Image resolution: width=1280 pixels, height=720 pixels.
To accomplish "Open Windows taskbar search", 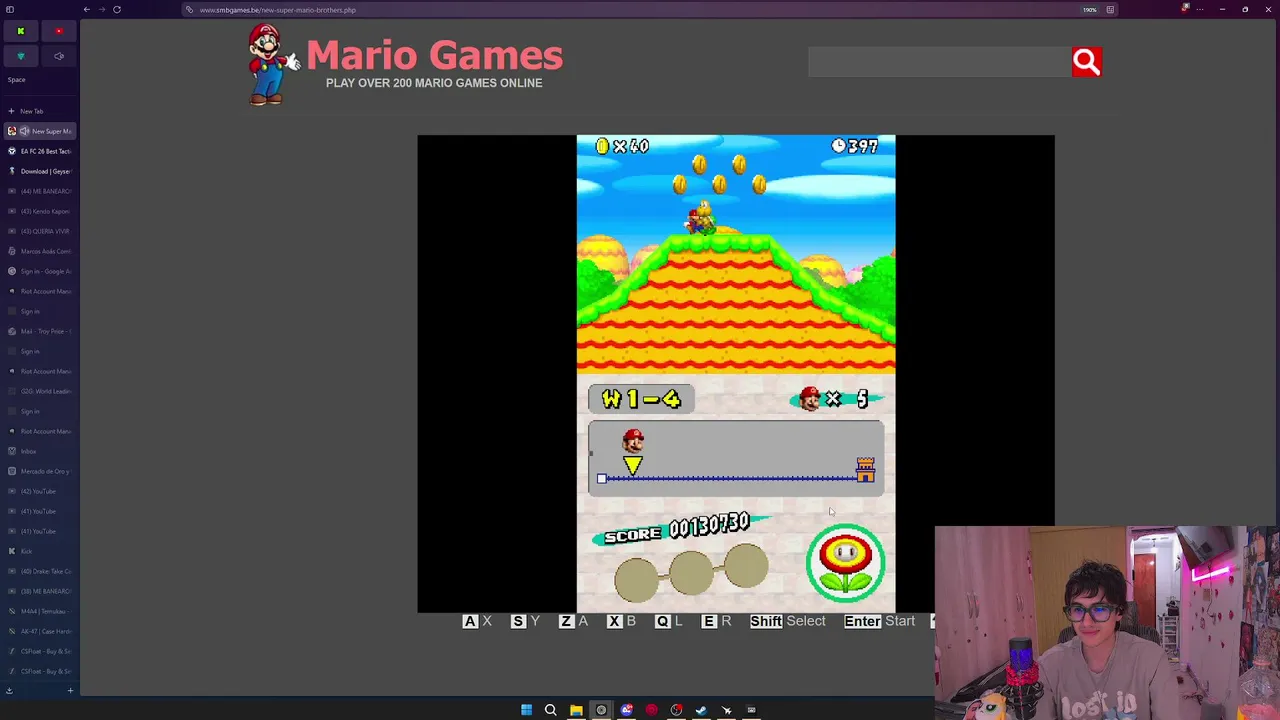I will (x=551, y=710).
